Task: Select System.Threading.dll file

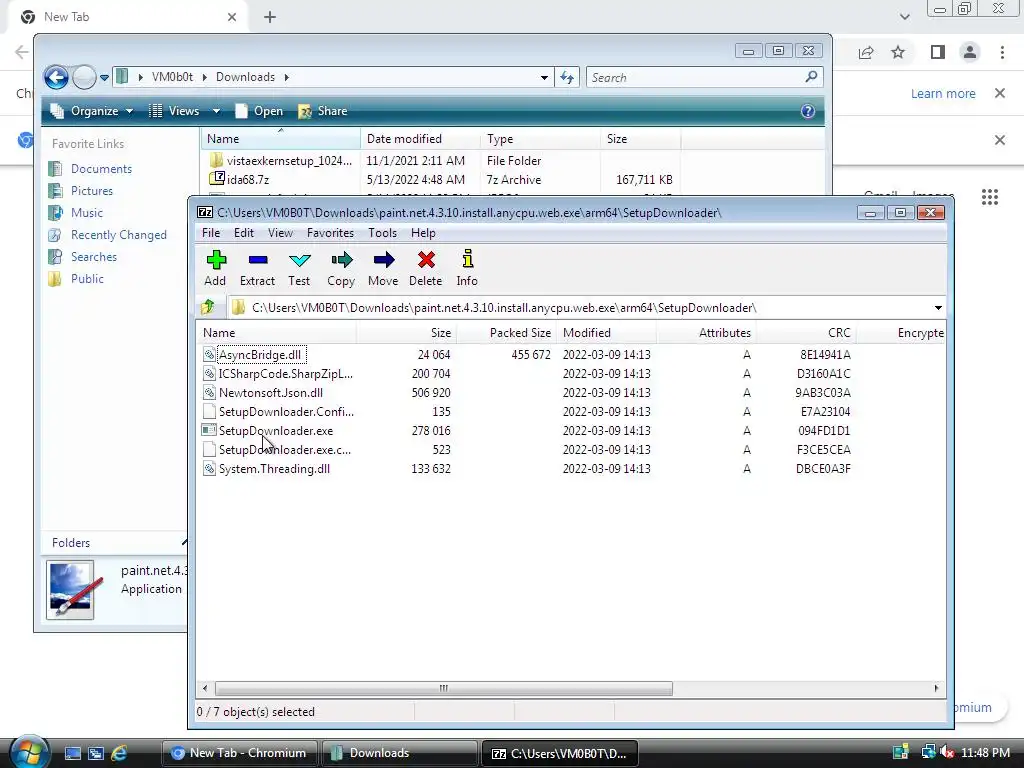Action: coord(274,469)
